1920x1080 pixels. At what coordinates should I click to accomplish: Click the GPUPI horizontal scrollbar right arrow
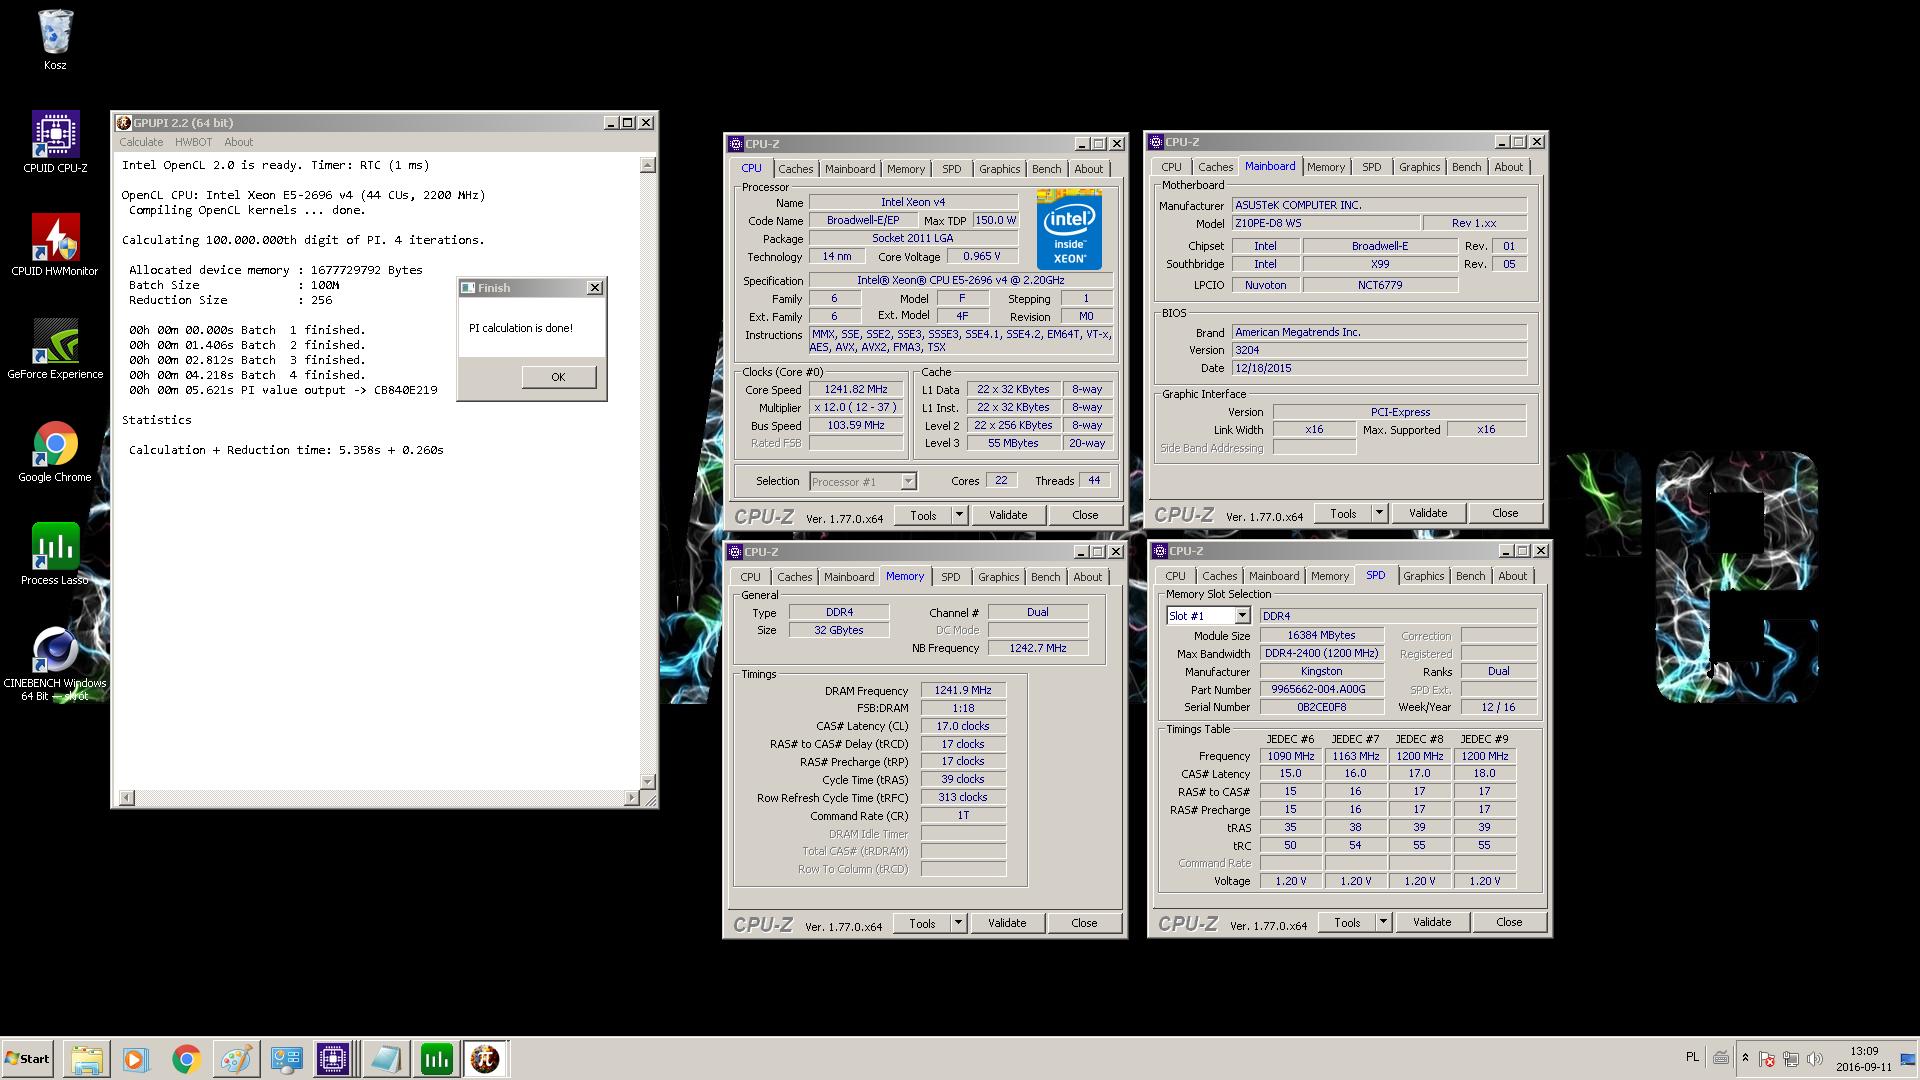coord(631,798)
